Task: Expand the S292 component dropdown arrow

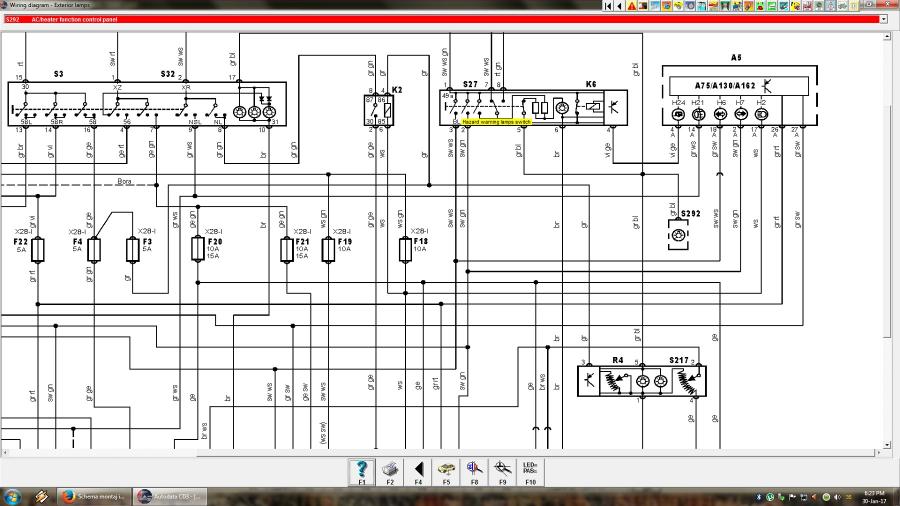Action: click(883, 19)
